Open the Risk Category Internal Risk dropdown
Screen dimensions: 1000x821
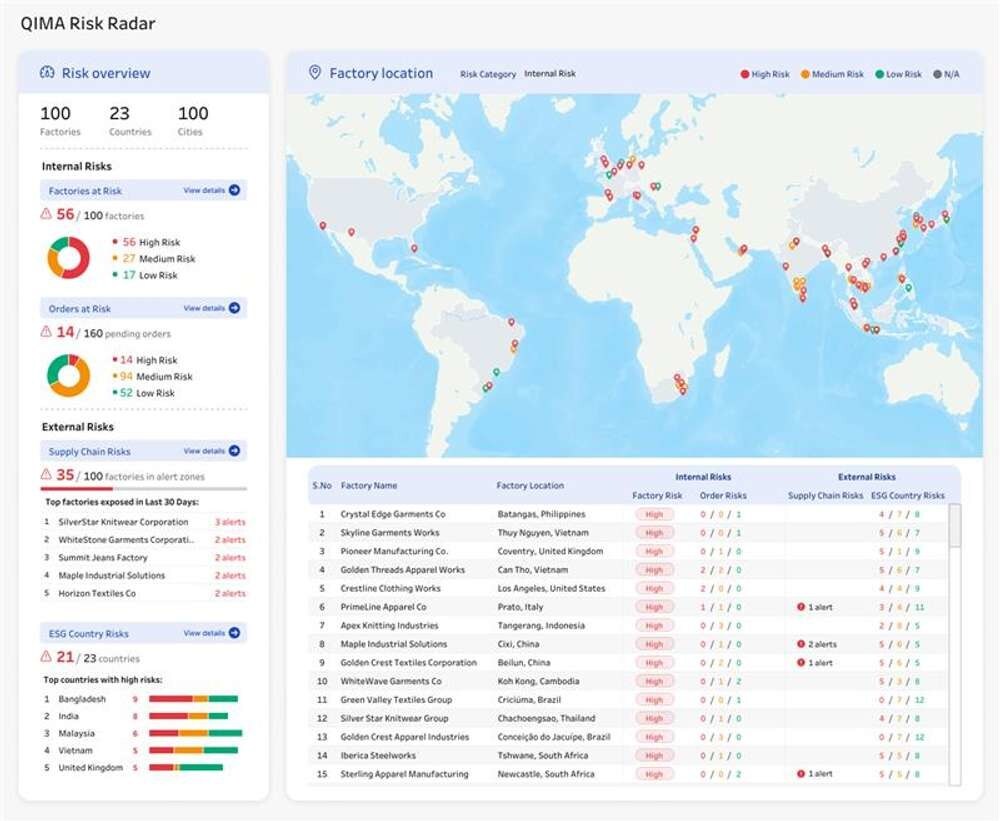click(x=550, y=74)
